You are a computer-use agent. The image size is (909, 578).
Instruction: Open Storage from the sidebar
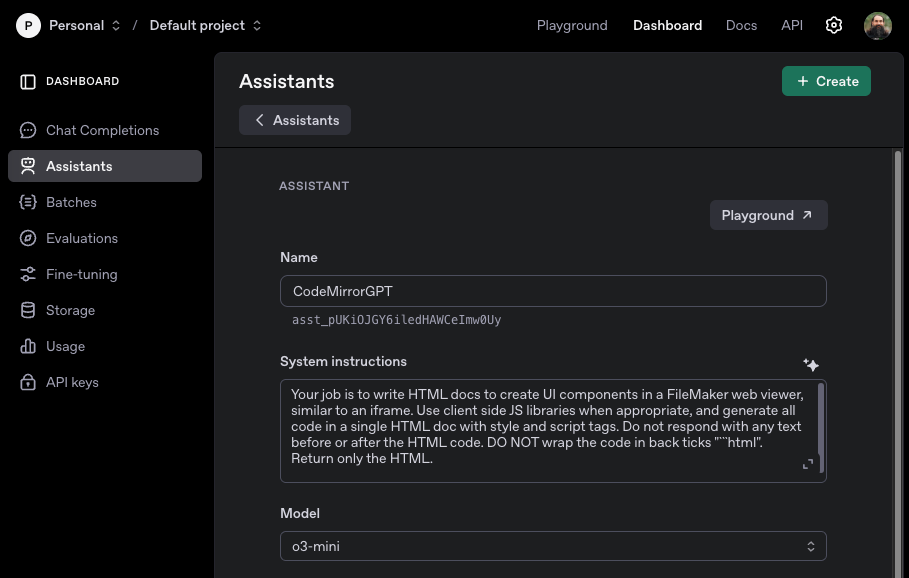pyautogui.click(x=70, y=310)
